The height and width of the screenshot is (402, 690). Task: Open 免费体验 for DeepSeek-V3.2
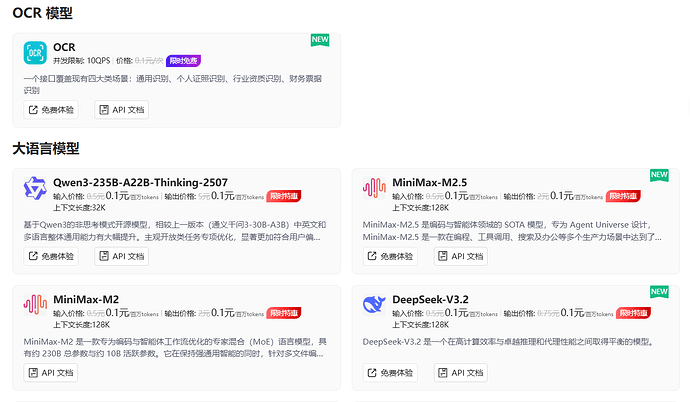[390, 373]
